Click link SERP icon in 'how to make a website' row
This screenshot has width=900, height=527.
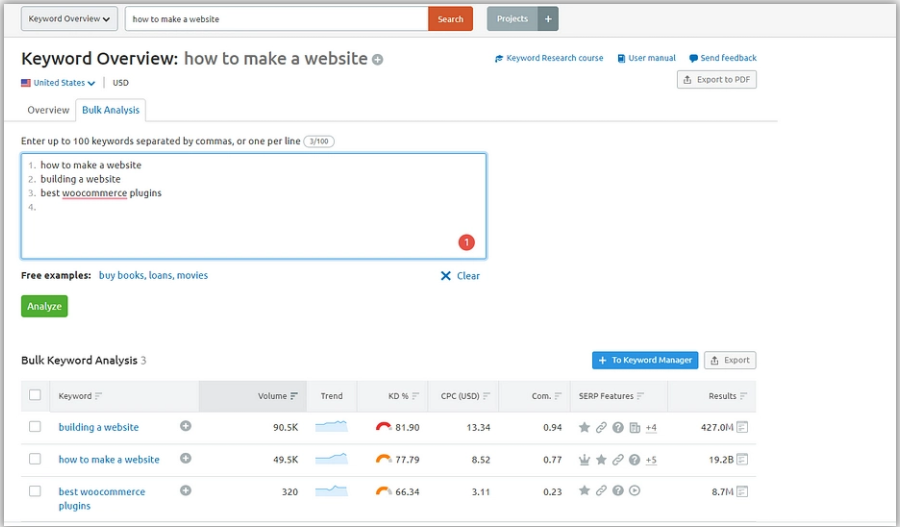(x=618, y=459)
